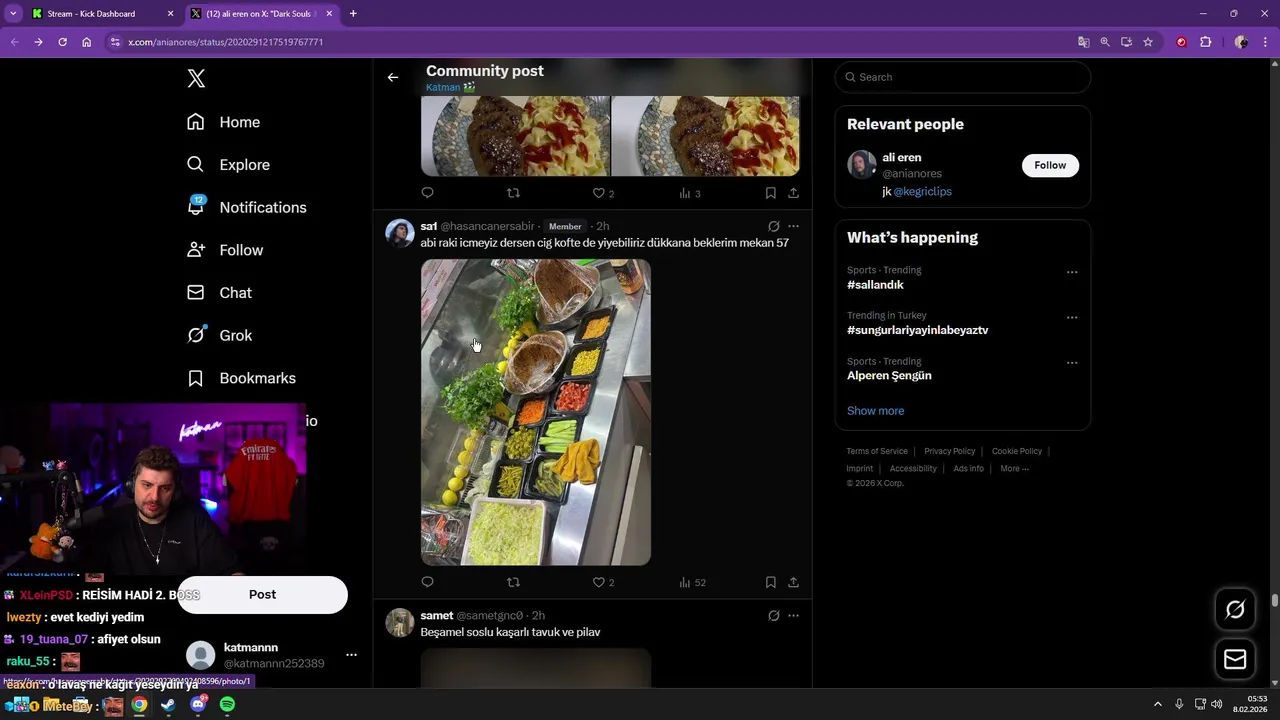This screenshot has height=720, width=1280.
Task: Open Explore in the sidebar
Action: 229,165
